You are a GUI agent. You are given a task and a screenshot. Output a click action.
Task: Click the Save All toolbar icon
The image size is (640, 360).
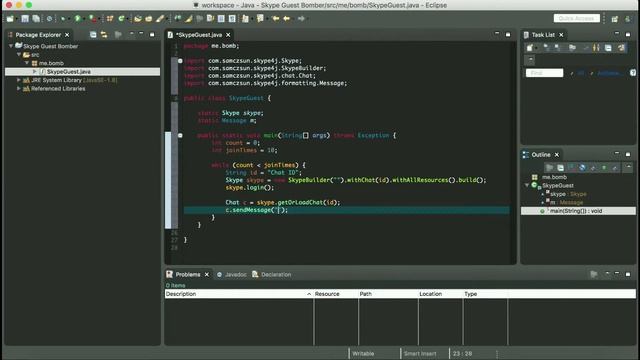tap(36, 19)
